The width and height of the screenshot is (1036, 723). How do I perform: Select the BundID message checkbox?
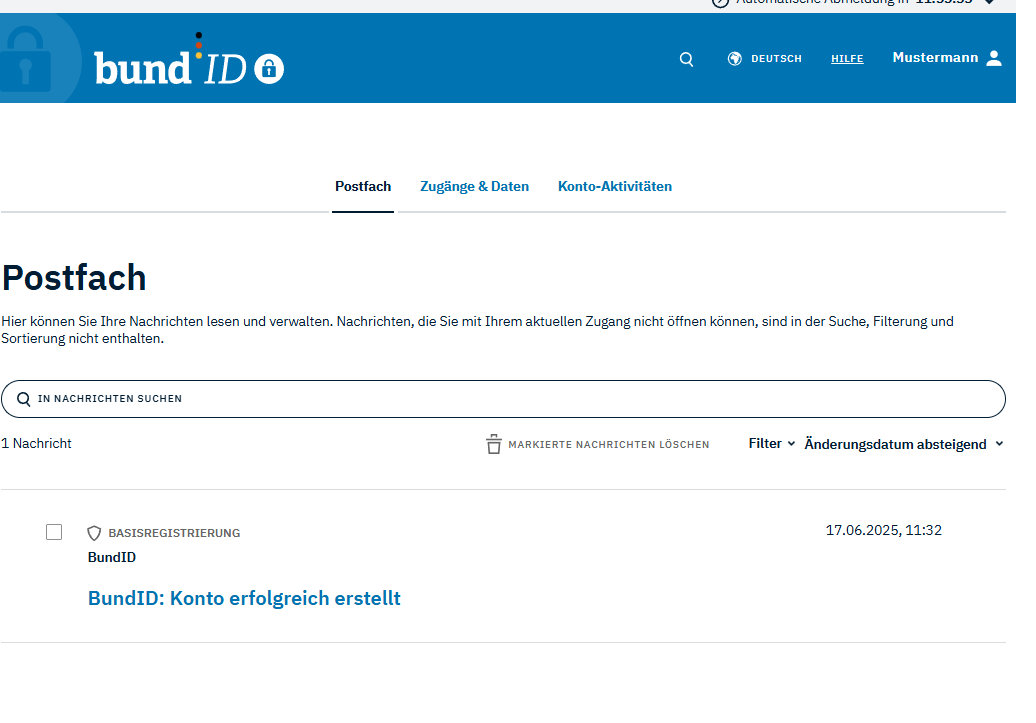[54, 532]
